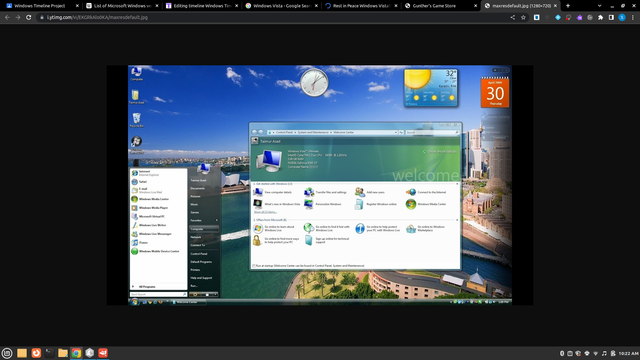The height and width of the screenshot is (360, 640).
Task: Open the red app icon in taskbar
Action: tap(103, 353)
